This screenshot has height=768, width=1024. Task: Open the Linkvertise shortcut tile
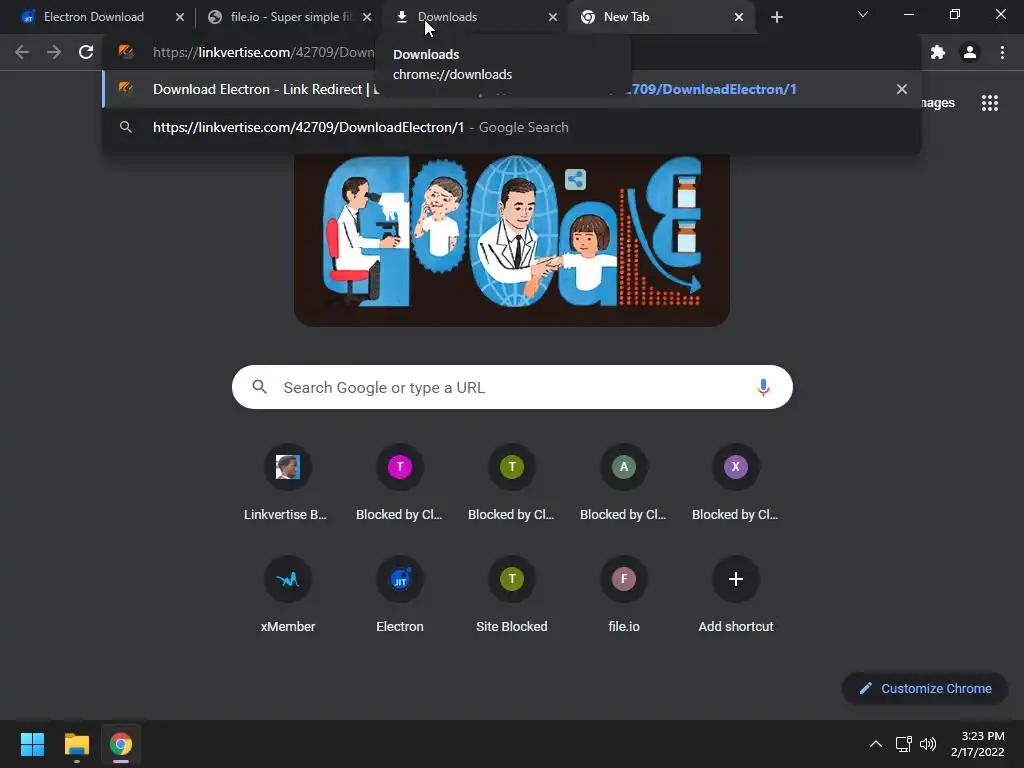pos(287,483)
